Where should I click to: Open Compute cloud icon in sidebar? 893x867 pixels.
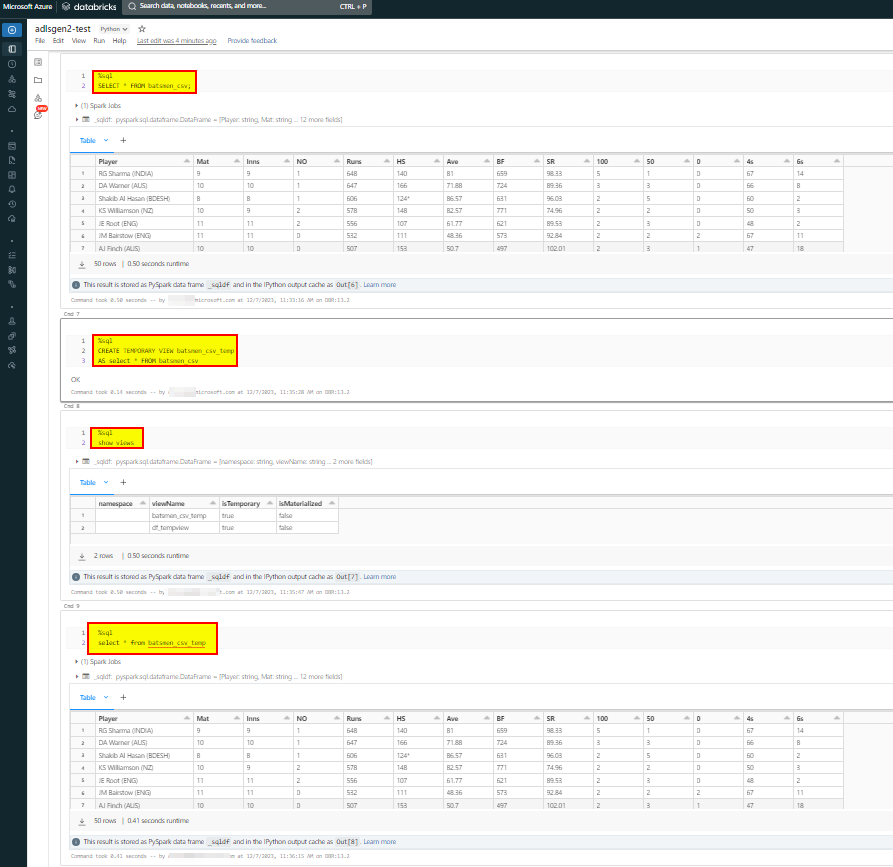click(x=12, y=109)
